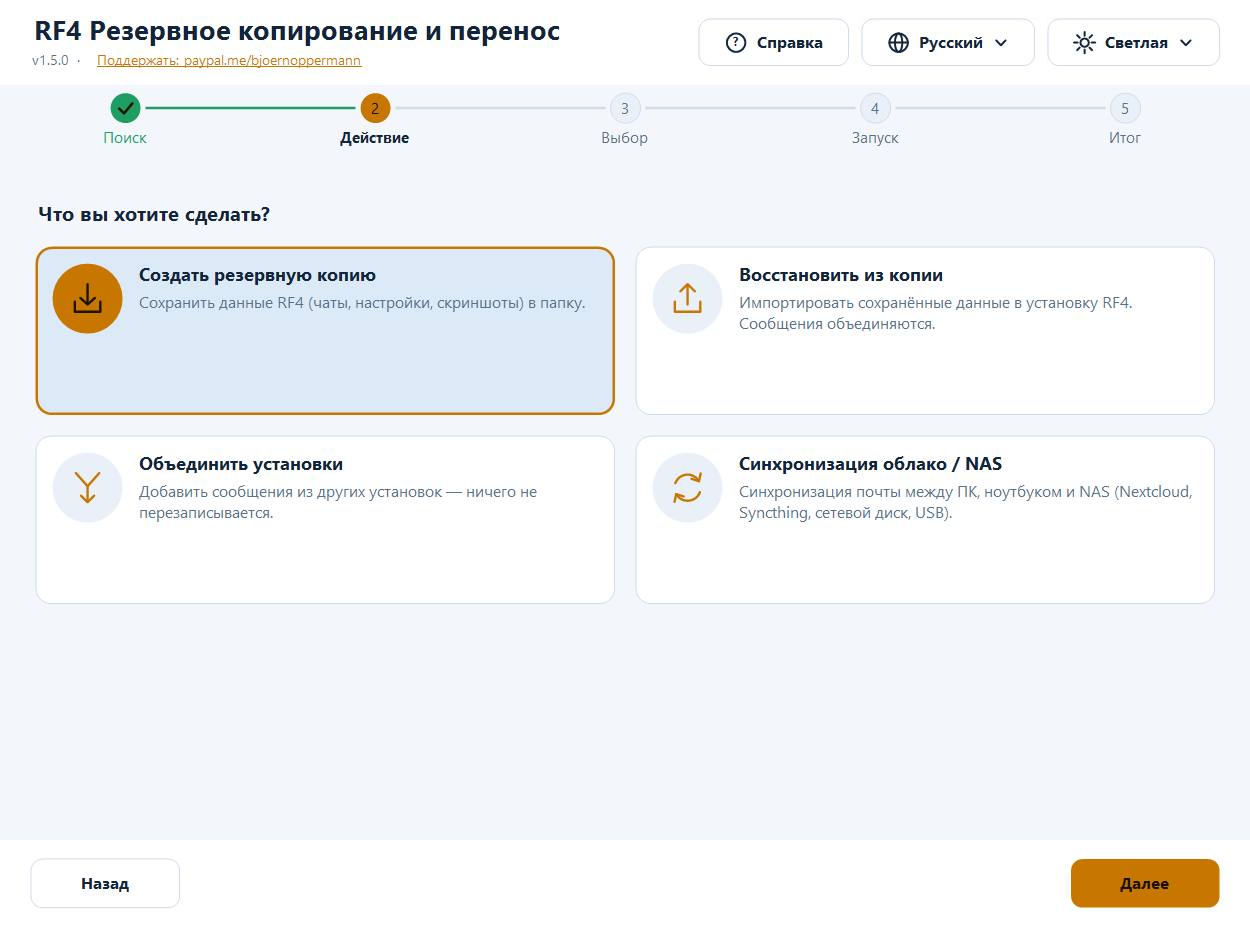Click the Что вы хотите сделать? heading
1250x925 pixels.
(x=154, y=214)
